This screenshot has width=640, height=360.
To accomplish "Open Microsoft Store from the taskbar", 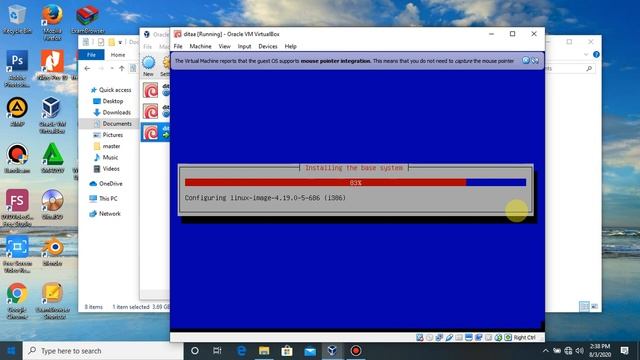I will click(x=287, y=351).
